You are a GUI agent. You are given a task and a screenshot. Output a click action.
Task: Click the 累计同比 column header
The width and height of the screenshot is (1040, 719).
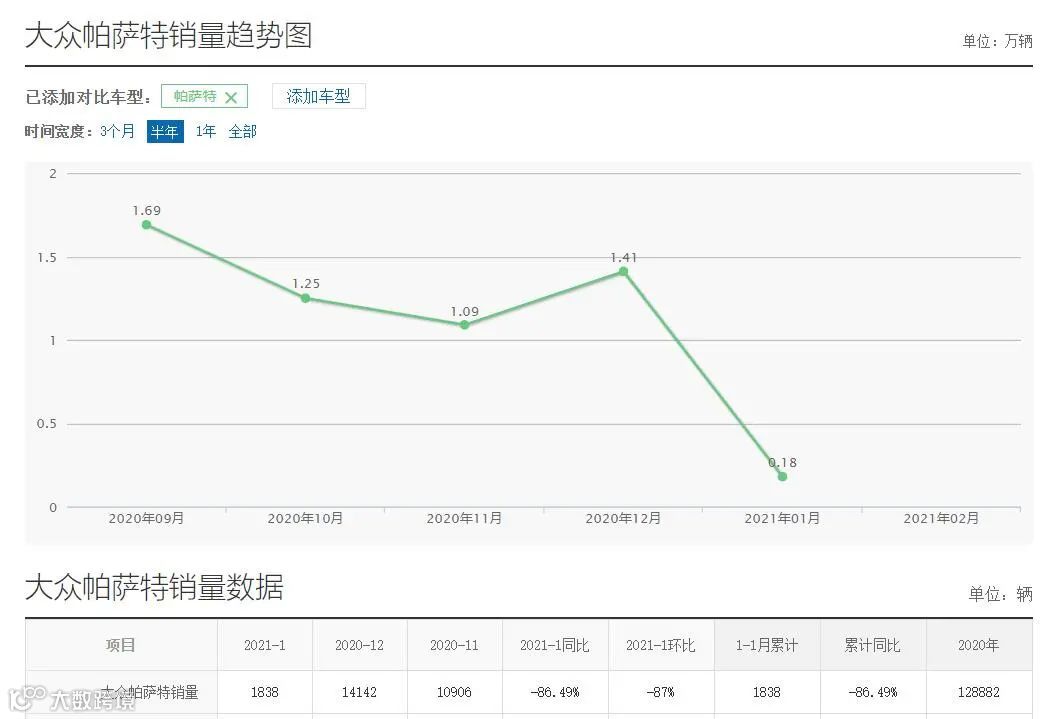pos(873,645)
